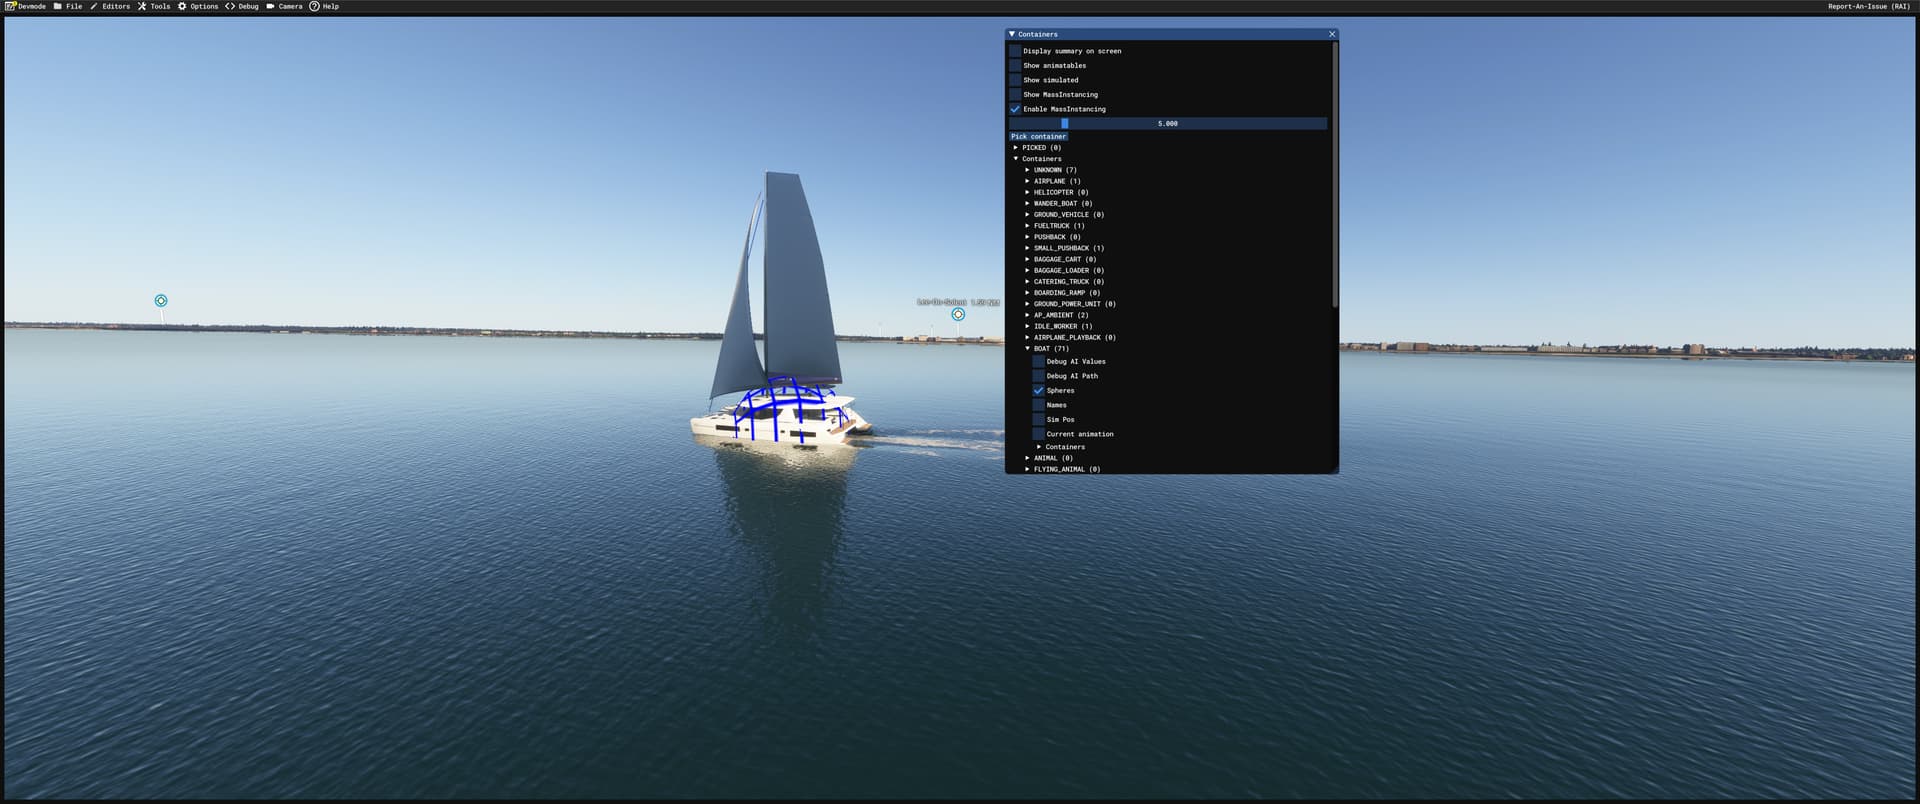1920x804 pixels.
Task: Enable the Sim Pos checkbox
Action: point(1038,419)
